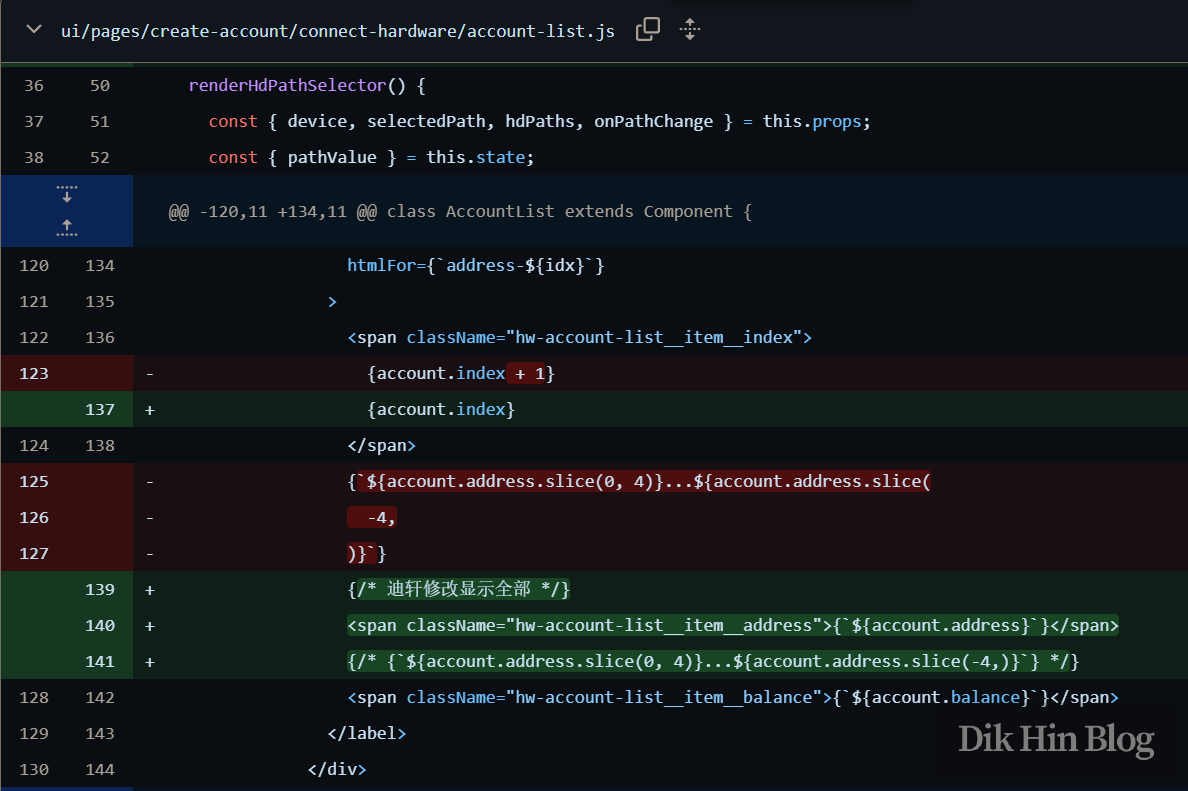The width and height of the screenshot is (1188, 791).
Task: Click the plus marker on the added address span line
Action: coord(148,625)
